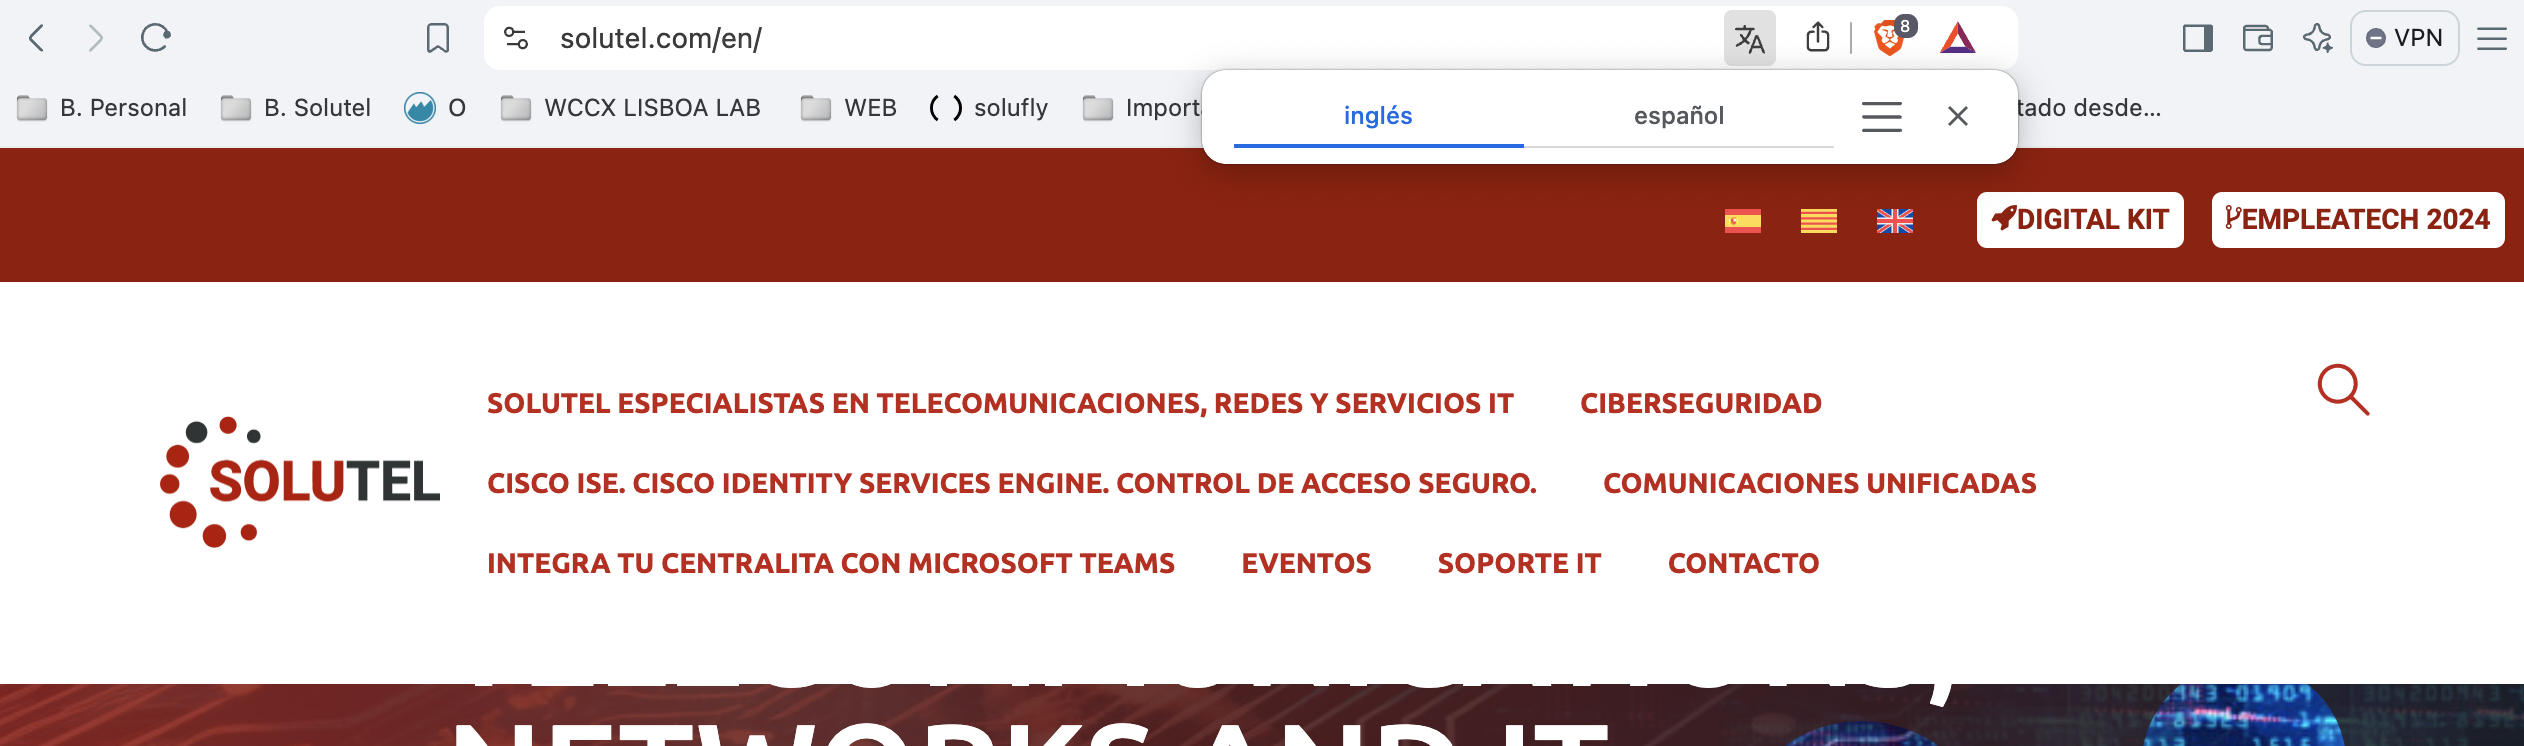This screenshot has width=2524, height=746.
Task: Open the O bookmark
Action: click(435, 108)
